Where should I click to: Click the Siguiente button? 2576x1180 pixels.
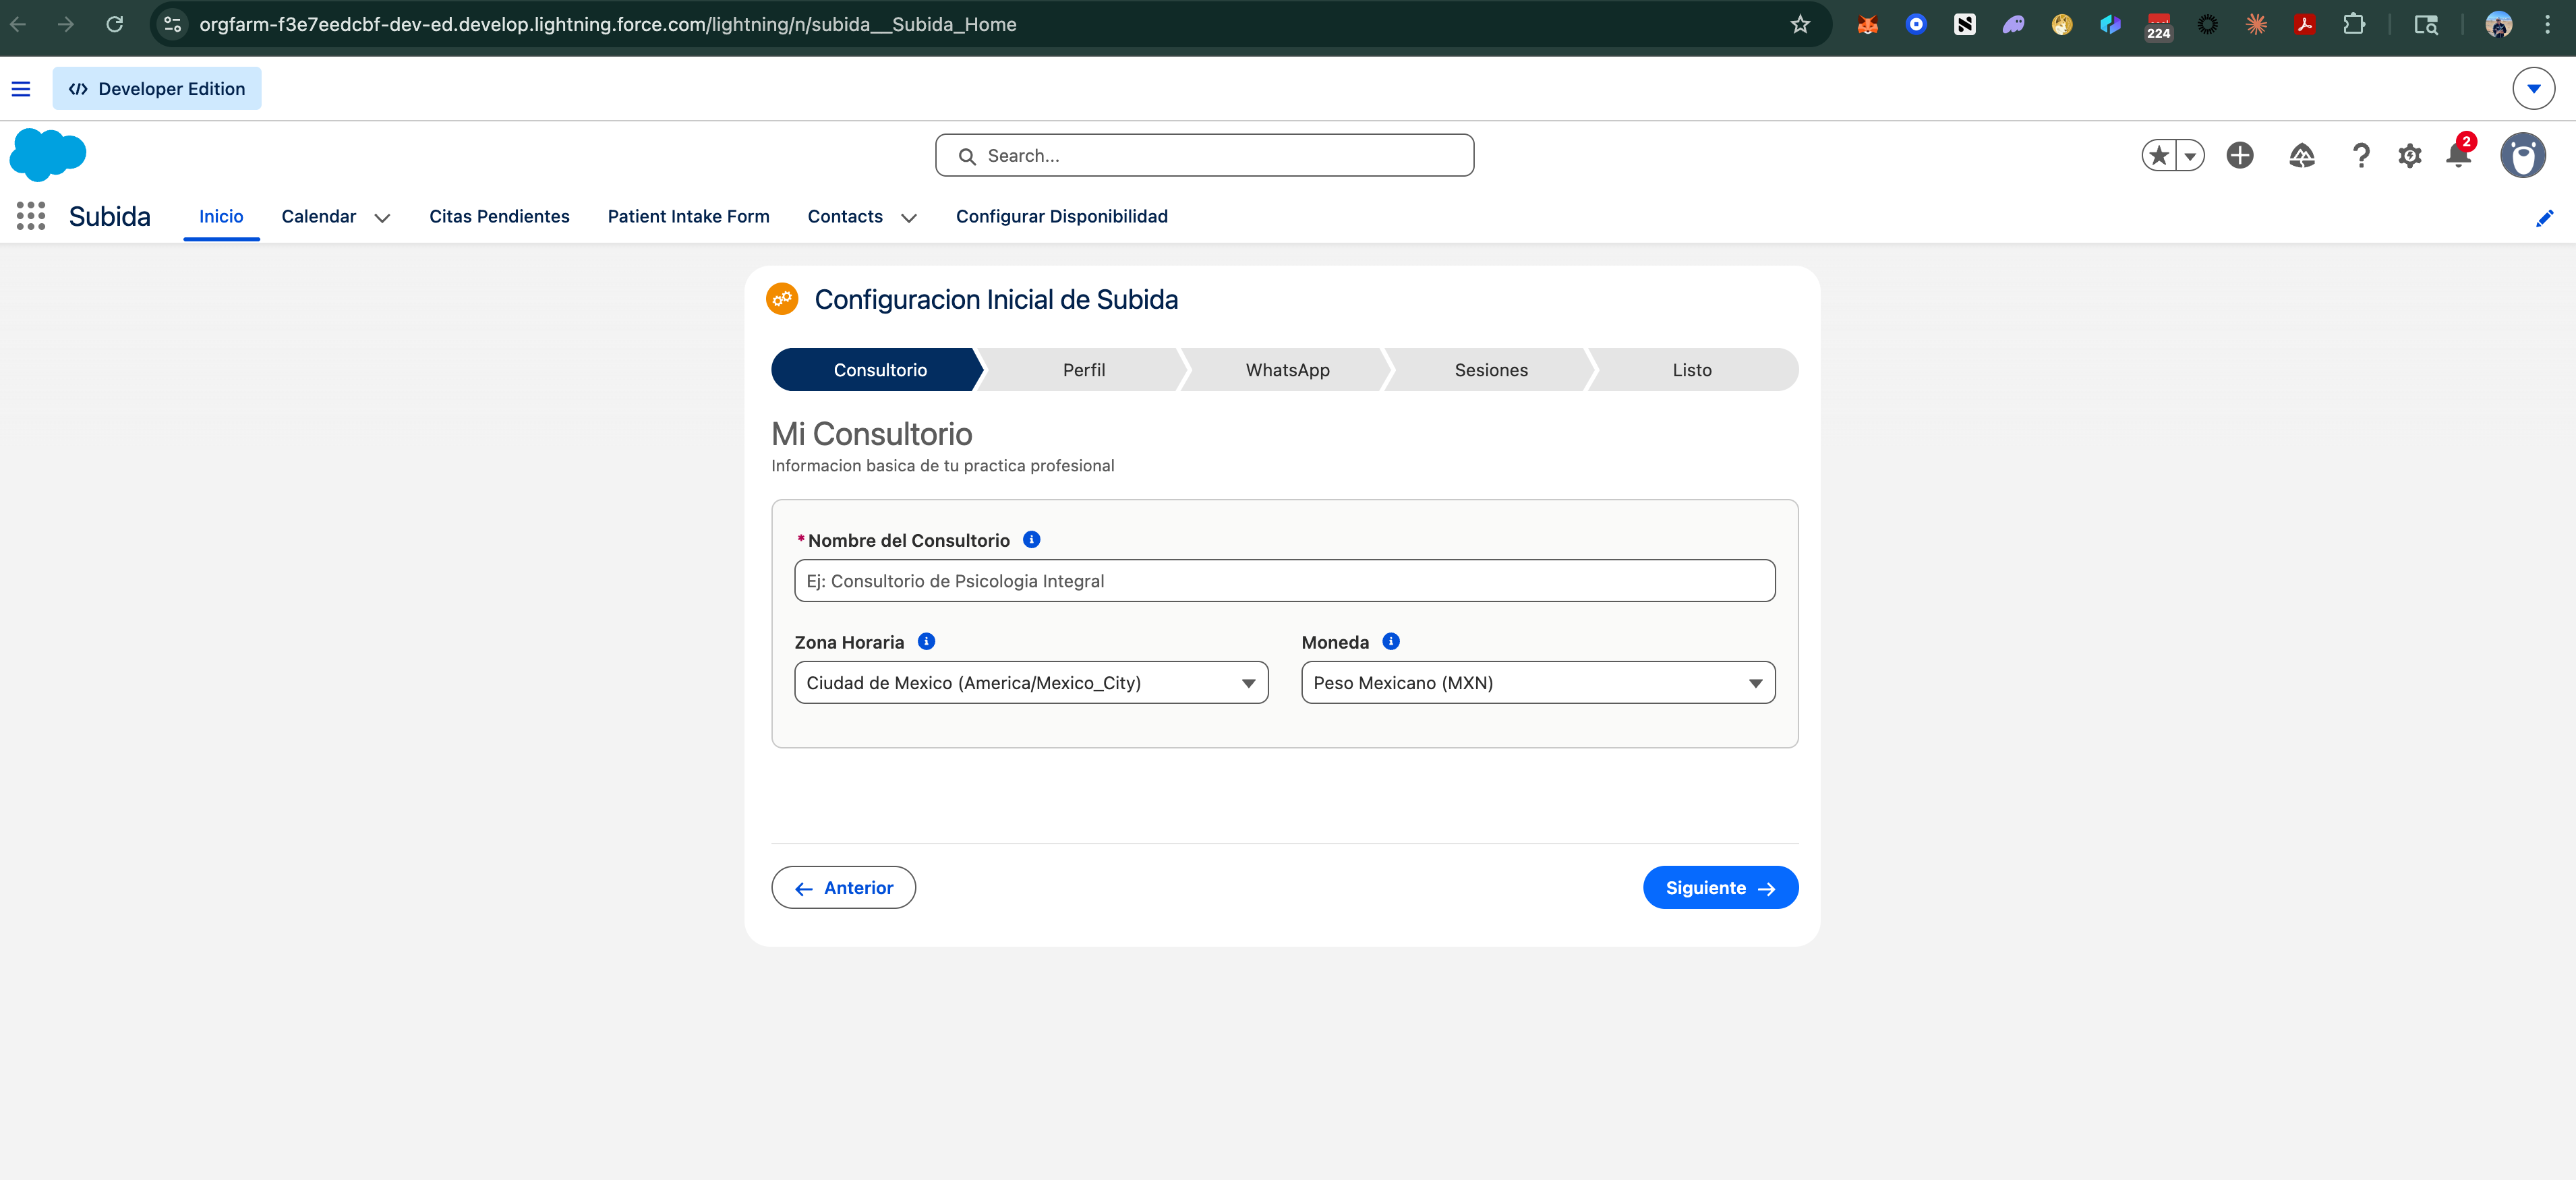click(1720, 888)
